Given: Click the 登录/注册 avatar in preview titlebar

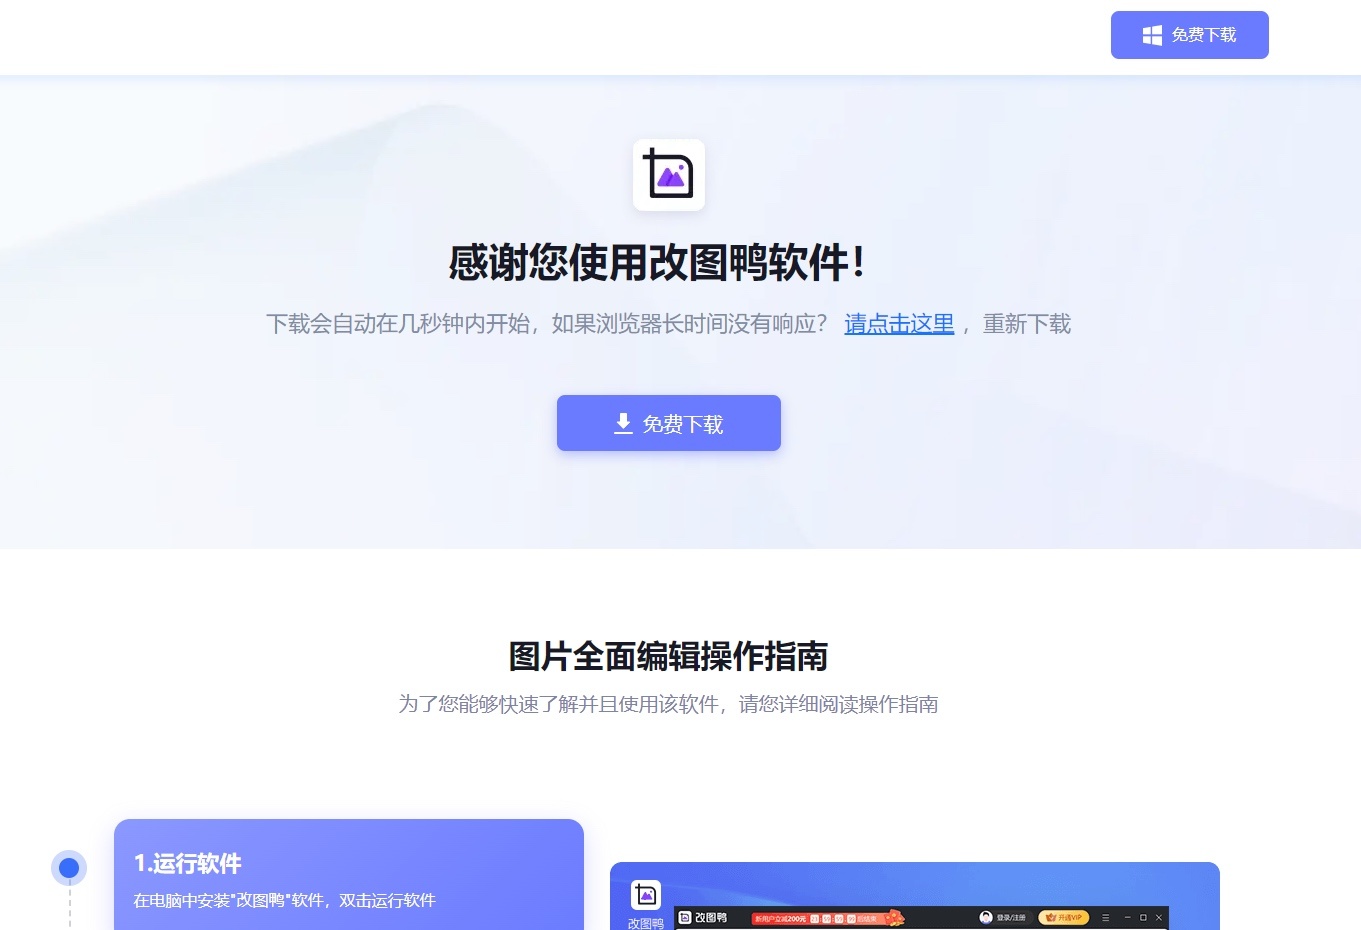Looking at the screenshot, I should tap(986, 917).
